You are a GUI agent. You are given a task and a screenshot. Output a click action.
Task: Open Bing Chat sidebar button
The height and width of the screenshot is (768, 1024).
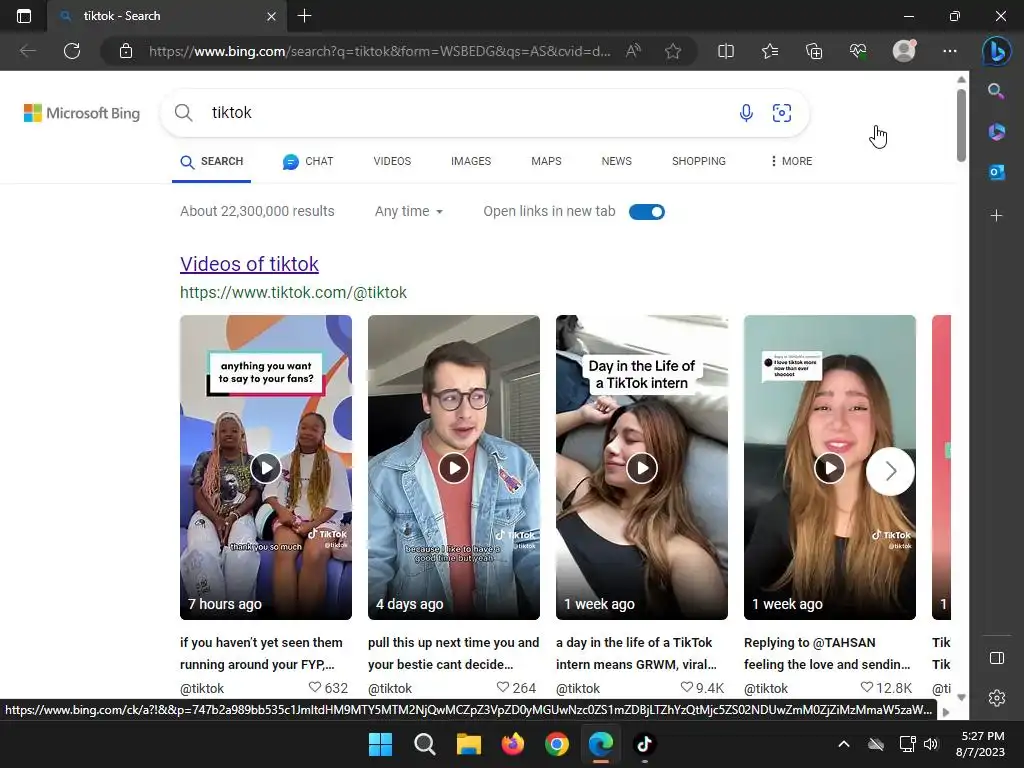(997, 51)
